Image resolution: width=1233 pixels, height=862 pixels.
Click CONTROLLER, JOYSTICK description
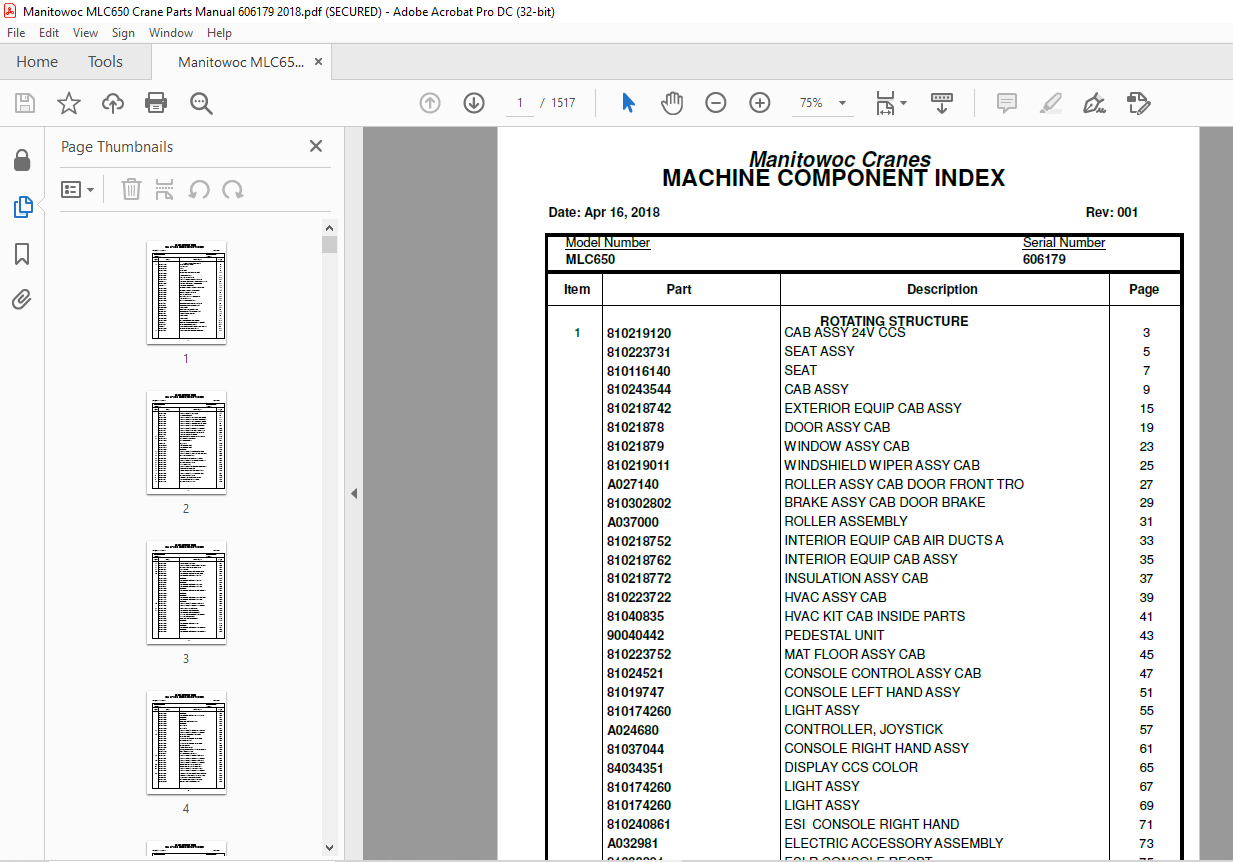click(863, 729)
